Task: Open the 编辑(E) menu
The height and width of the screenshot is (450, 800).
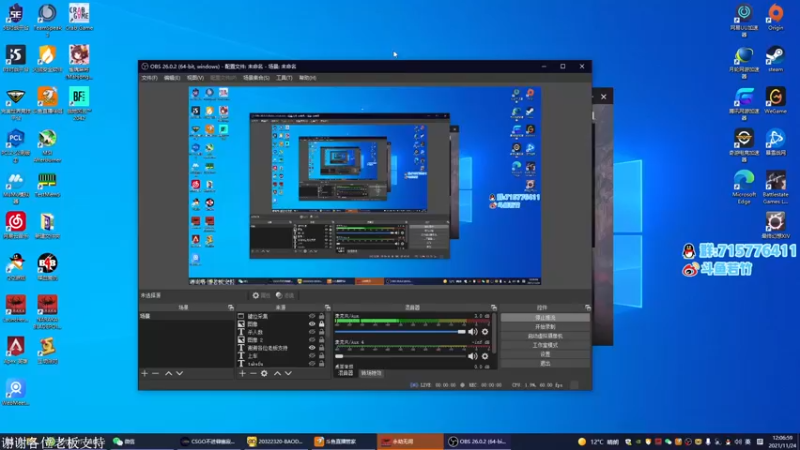Action: point(172,78)
